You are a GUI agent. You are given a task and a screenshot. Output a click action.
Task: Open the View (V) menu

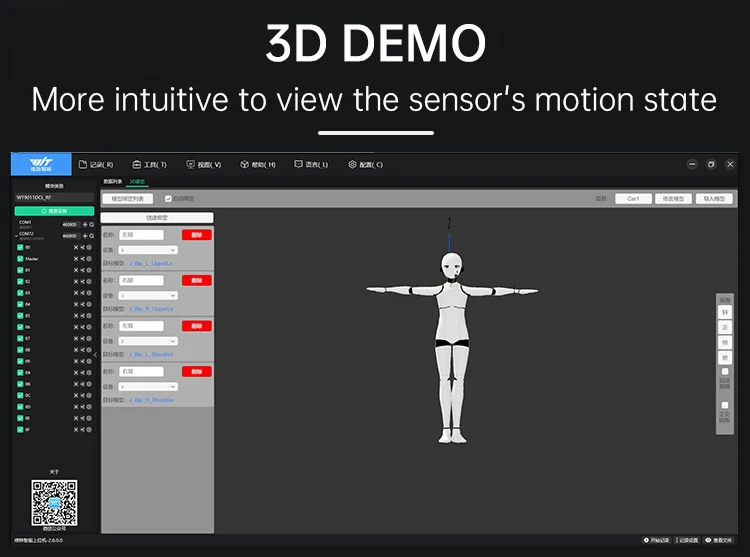click(x=204, y=164)
